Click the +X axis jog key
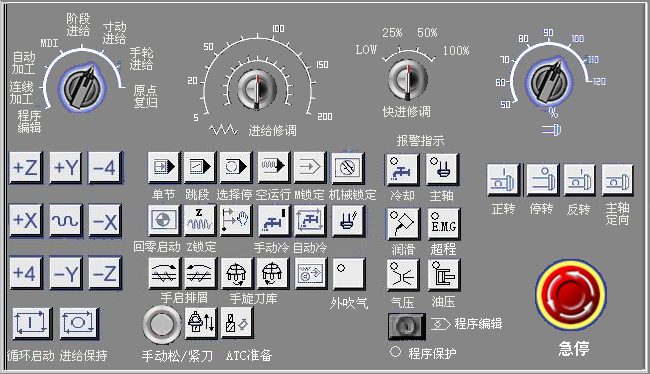Image resolution: width=650 pixels, height=374 pixels. [x=25, y=220]
